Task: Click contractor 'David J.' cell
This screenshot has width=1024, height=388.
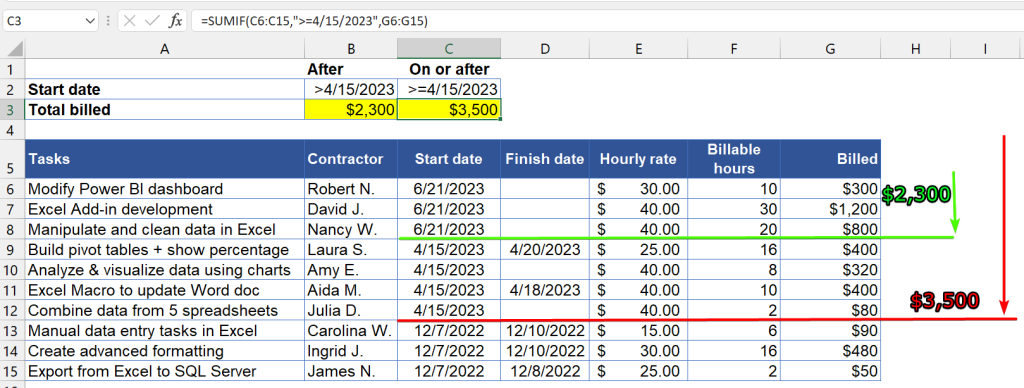Action: pyautogui.click(x=351, y=209)
